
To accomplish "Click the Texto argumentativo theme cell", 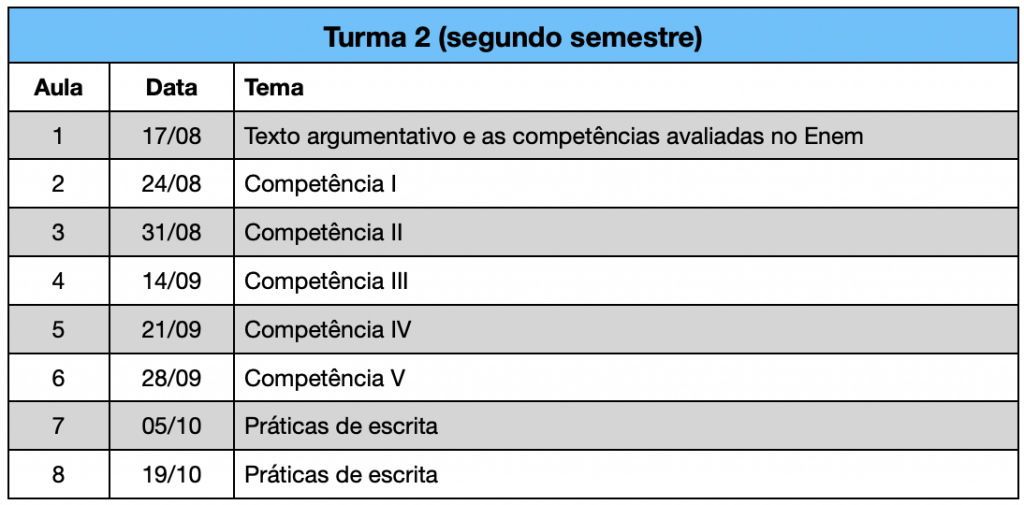I will 625,135.
